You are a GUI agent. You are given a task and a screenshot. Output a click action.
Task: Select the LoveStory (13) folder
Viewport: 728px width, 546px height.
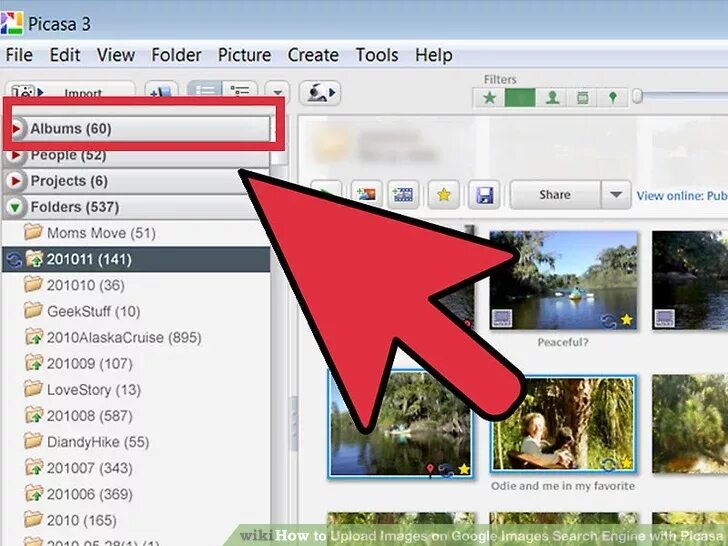[x=136, y=389]
